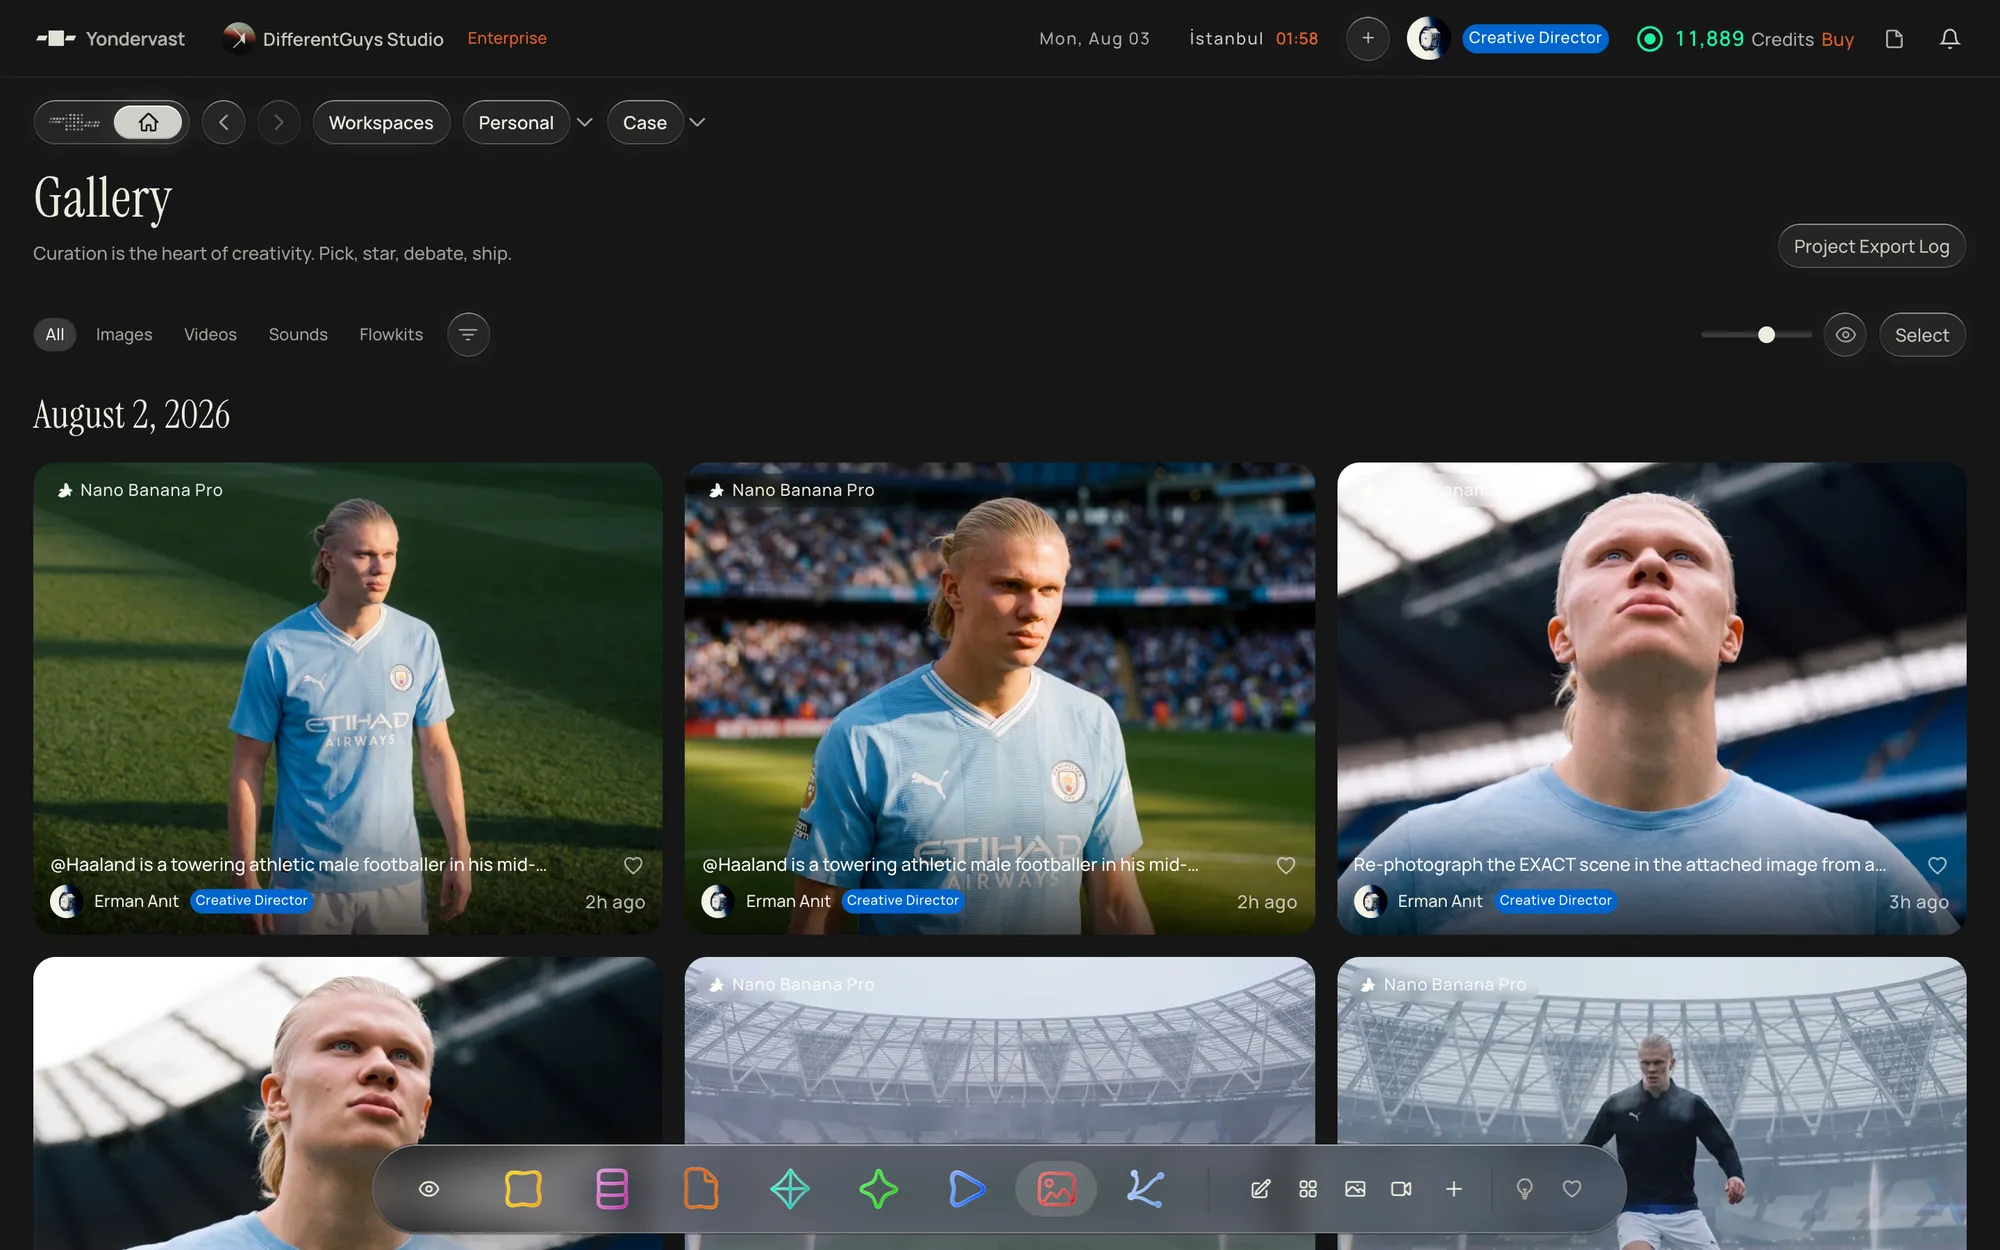Select the pink database dock tool
Image resolution: width=2000 pixels, height=1250 pixels.
612,1189
